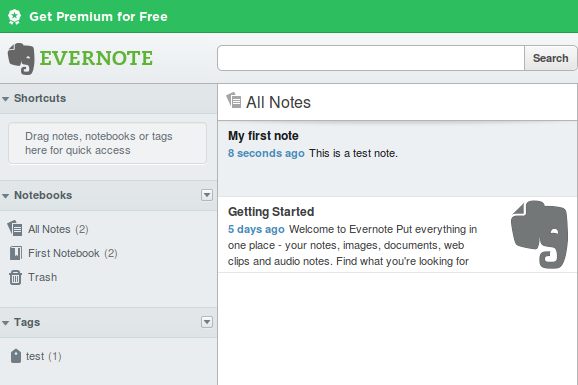578x385 pixels.
Task: Click the All Notes list heading
Action: pos(278,103)
